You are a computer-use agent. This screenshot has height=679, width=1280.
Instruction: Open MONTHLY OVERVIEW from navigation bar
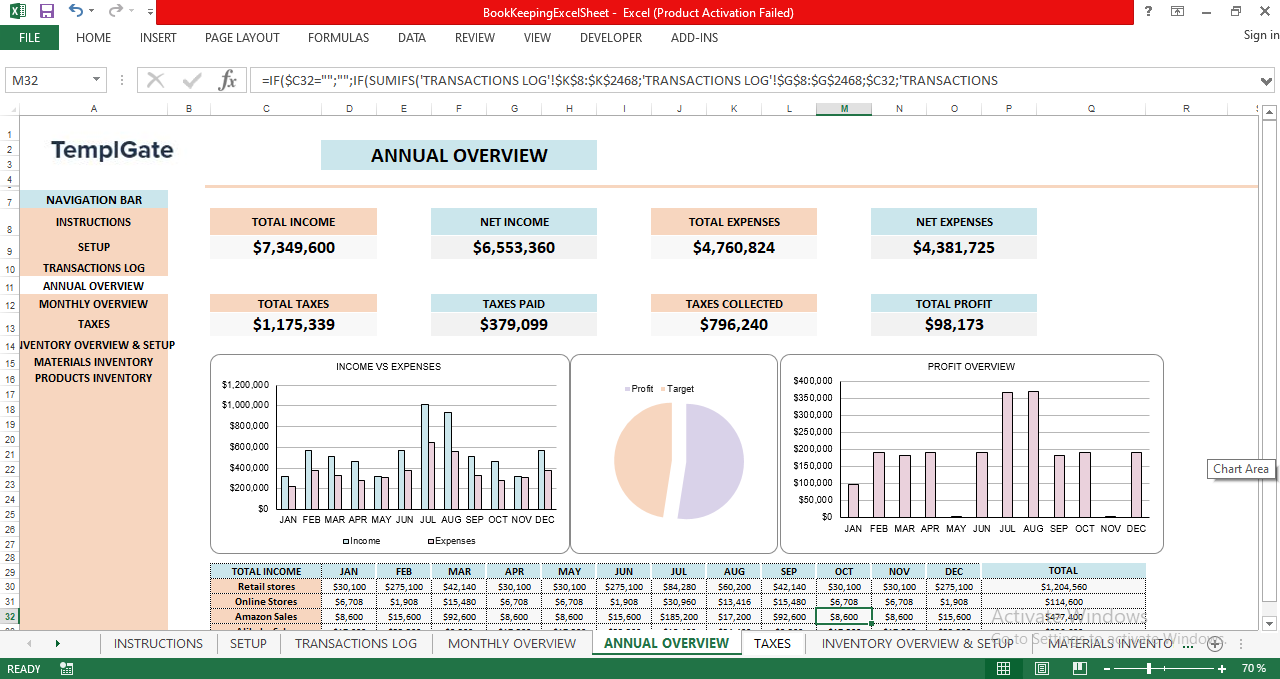[94, 304]
